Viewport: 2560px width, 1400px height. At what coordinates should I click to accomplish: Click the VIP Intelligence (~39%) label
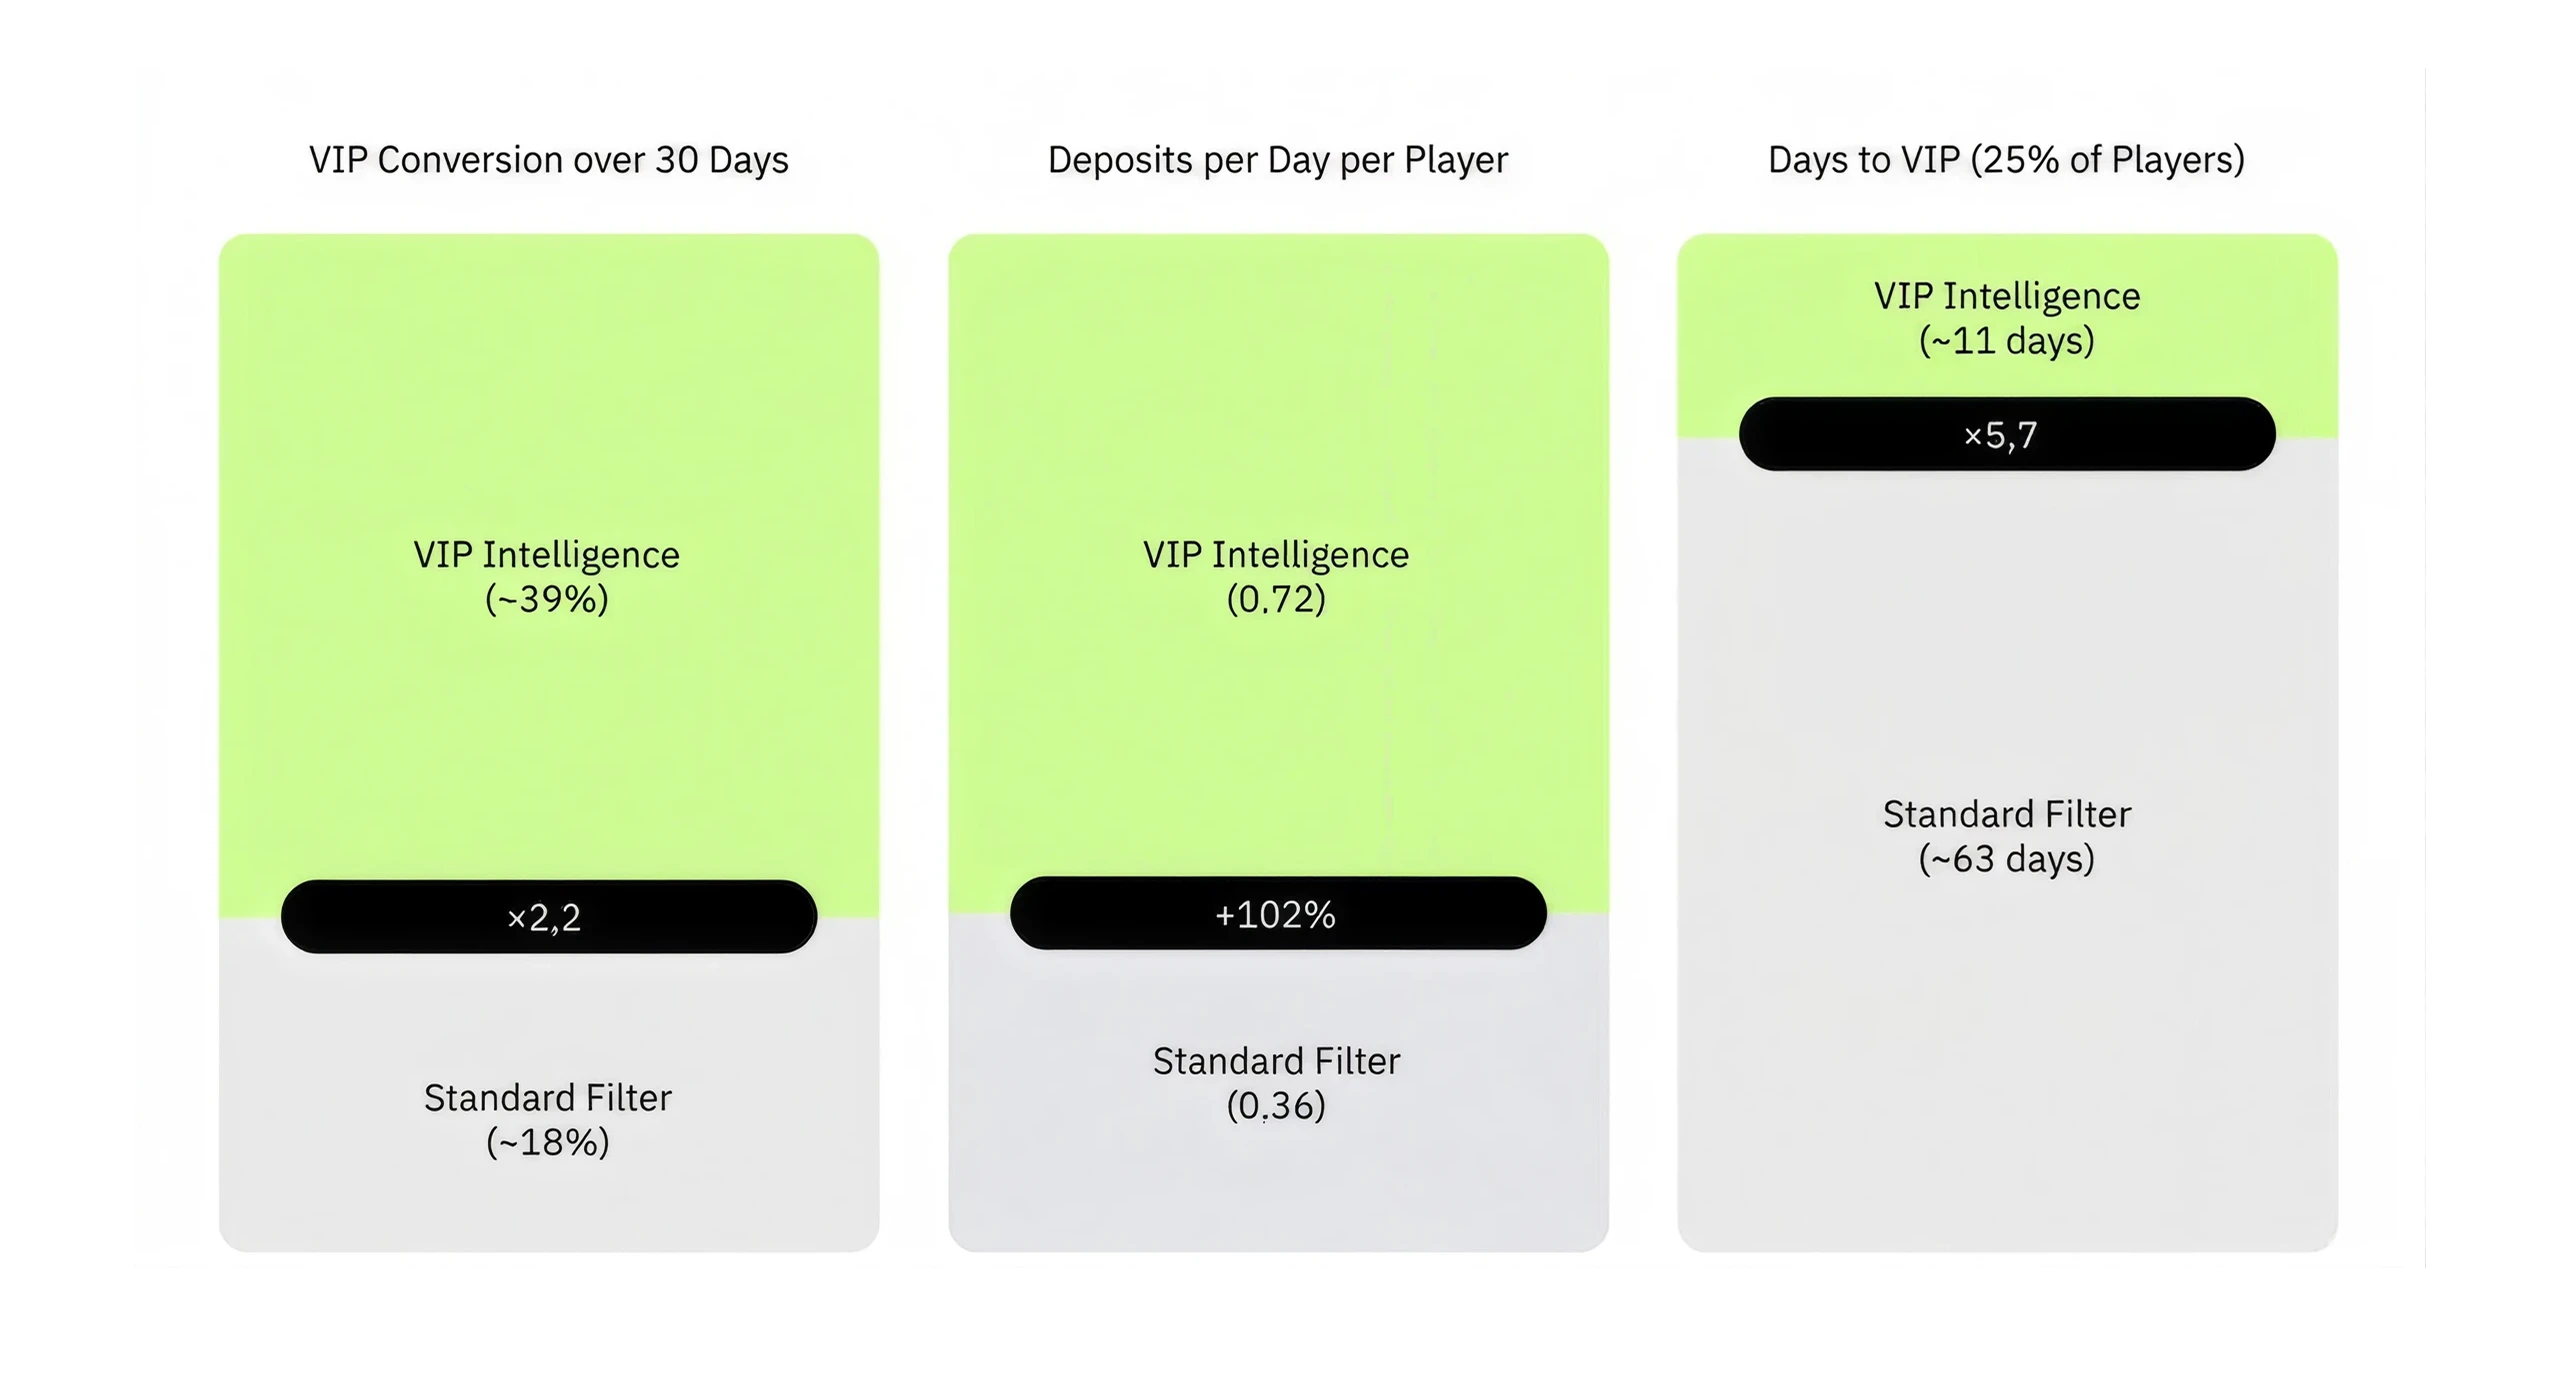coord(547,576)
